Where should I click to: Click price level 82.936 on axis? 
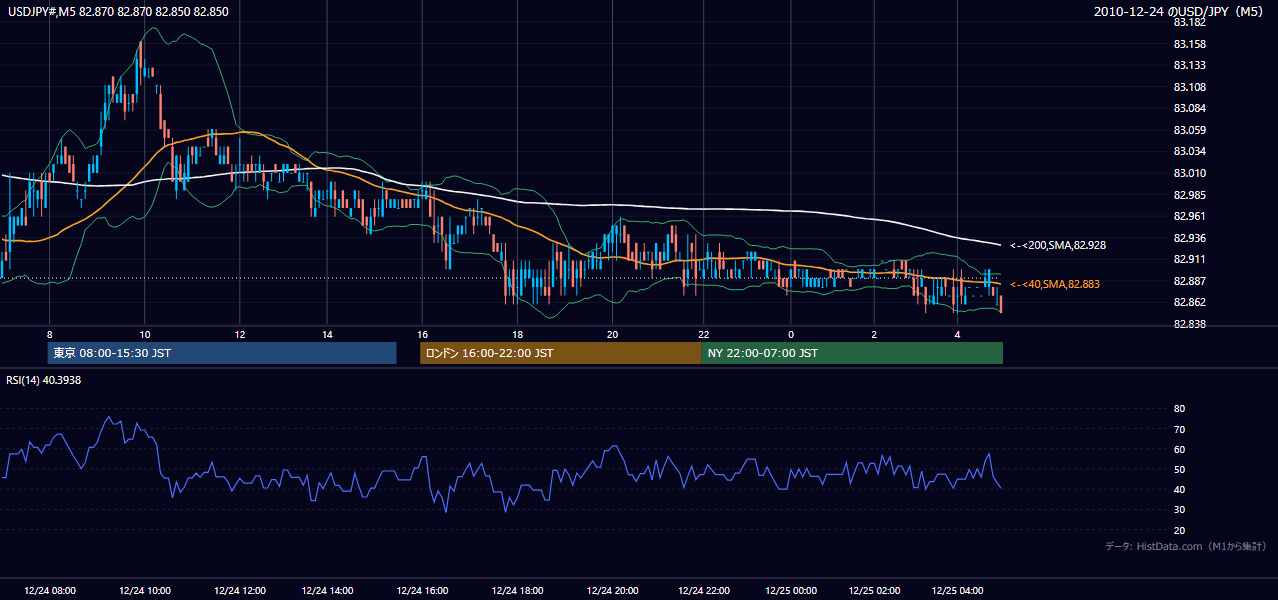[x=1190, y=238]
